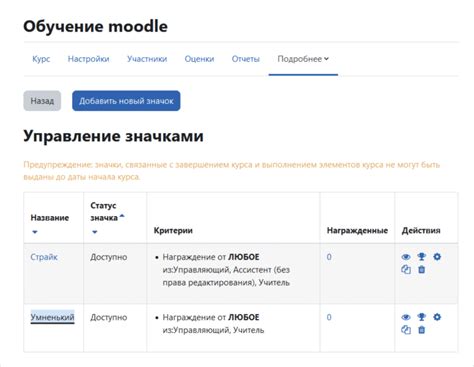This screenshot has height=367, width=474.
Task: Open the Курс tab
Action: pos(41,59)
